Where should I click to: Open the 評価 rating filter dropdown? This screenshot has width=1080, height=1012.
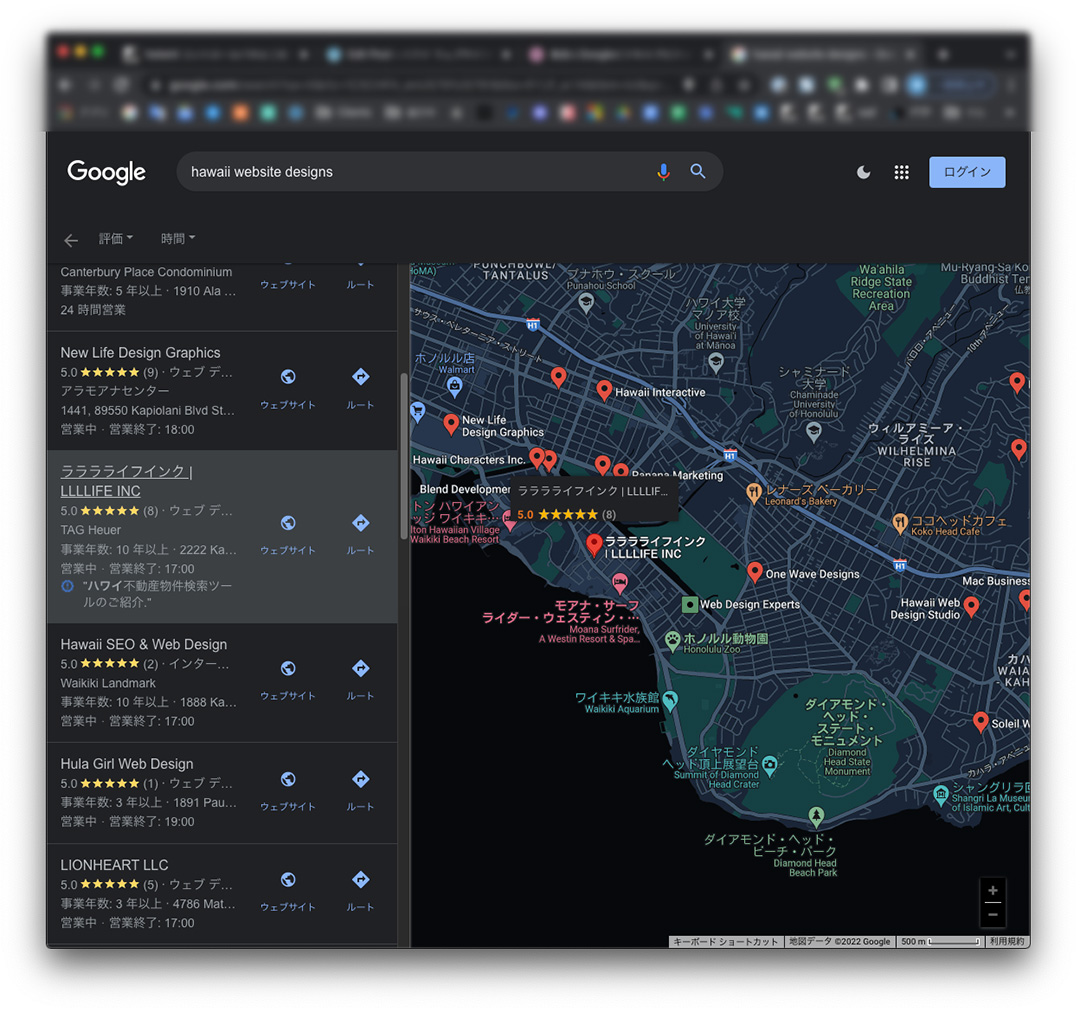(115, 238)
